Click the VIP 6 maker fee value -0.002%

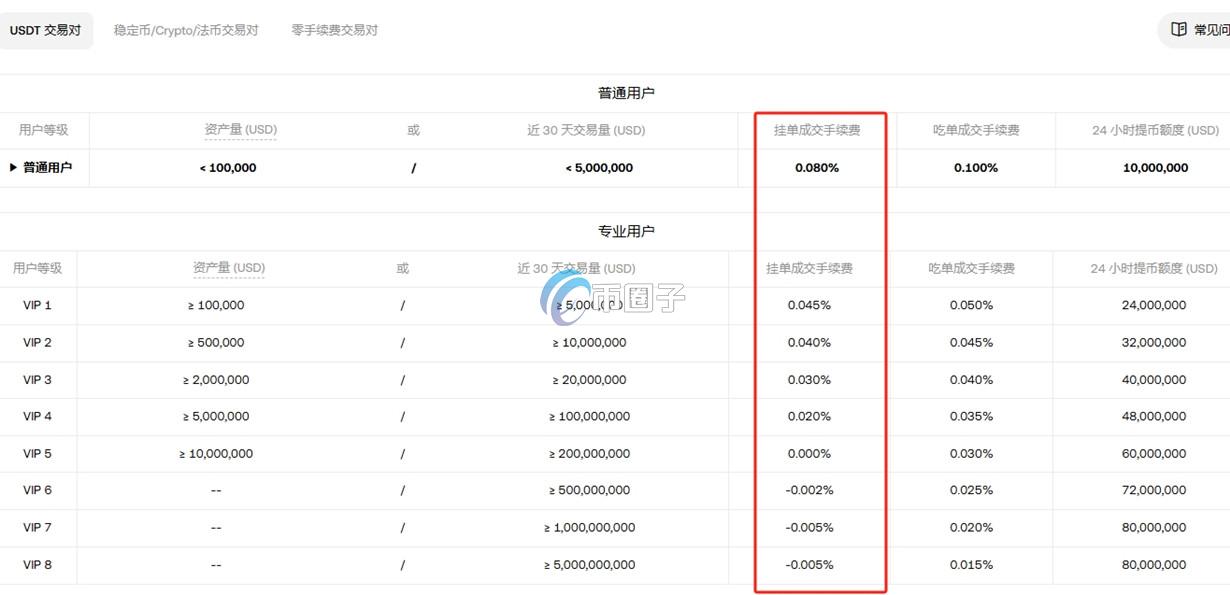(808, 490)
